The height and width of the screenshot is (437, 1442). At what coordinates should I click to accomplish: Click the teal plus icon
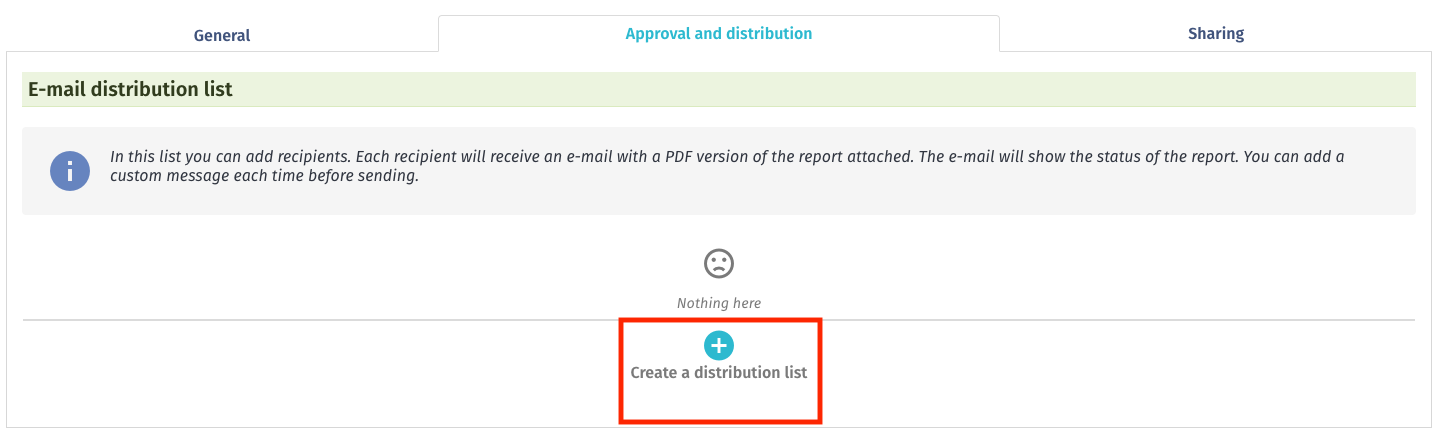coord(719,346)
